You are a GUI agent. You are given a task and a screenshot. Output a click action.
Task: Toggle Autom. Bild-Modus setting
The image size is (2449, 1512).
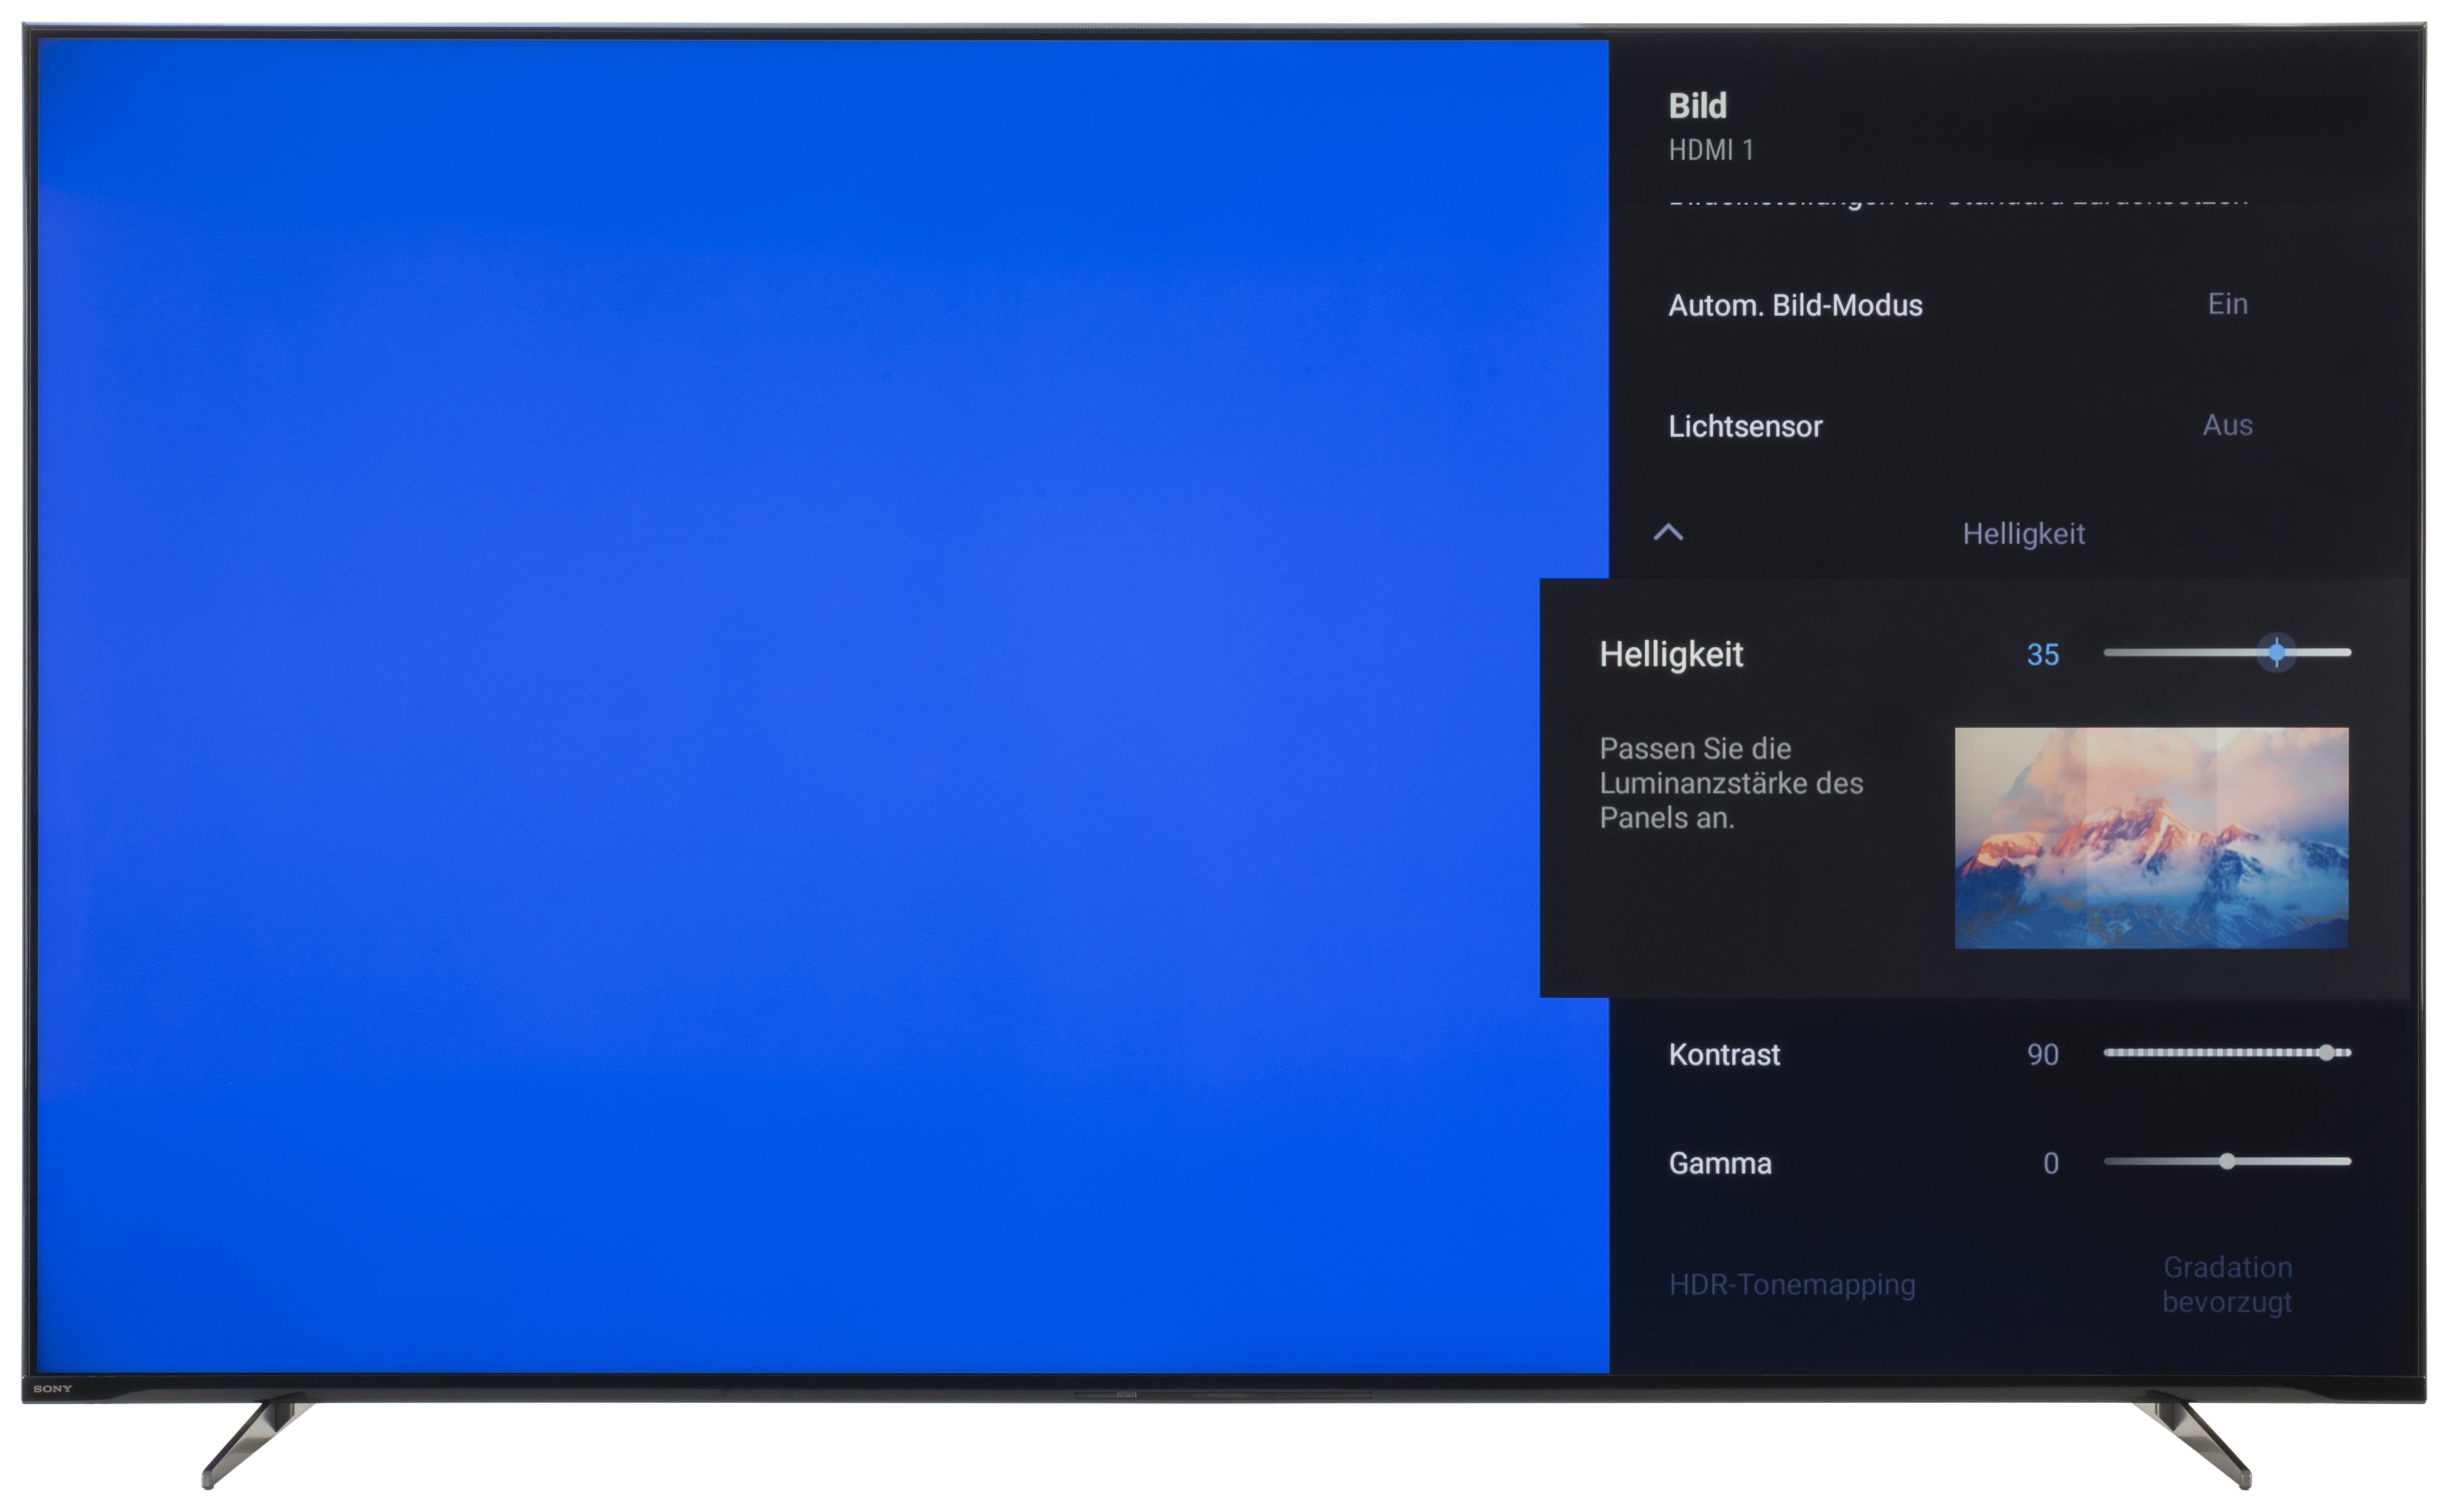point(1795,305)
